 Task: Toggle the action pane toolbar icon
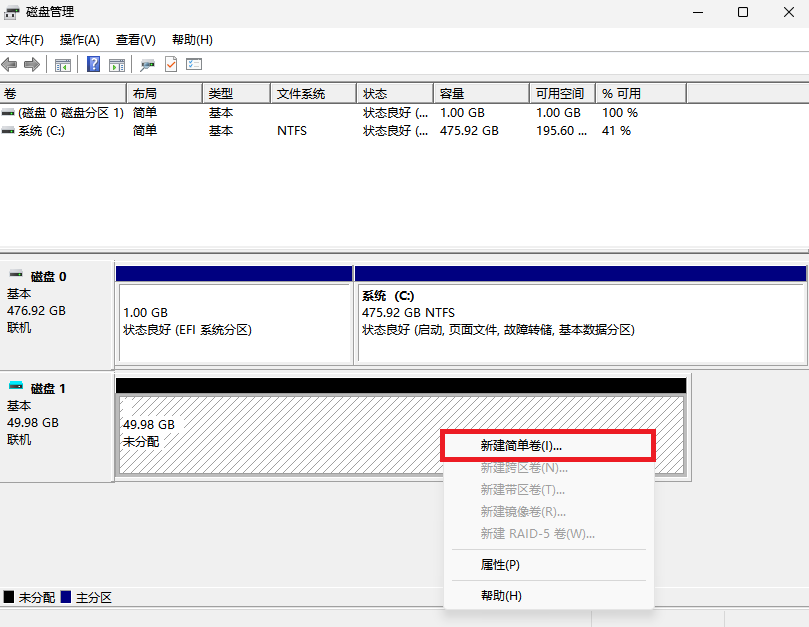tap(117, 65)
